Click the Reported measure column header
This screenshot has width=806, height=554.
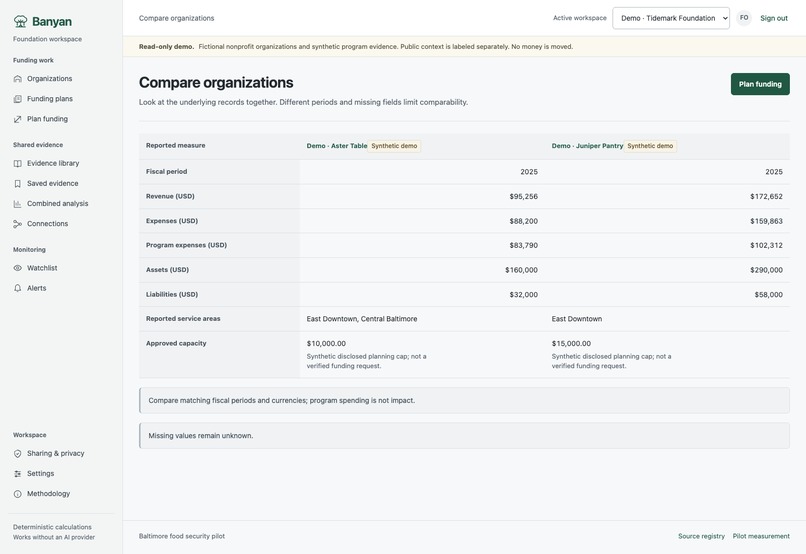point(175,145)
